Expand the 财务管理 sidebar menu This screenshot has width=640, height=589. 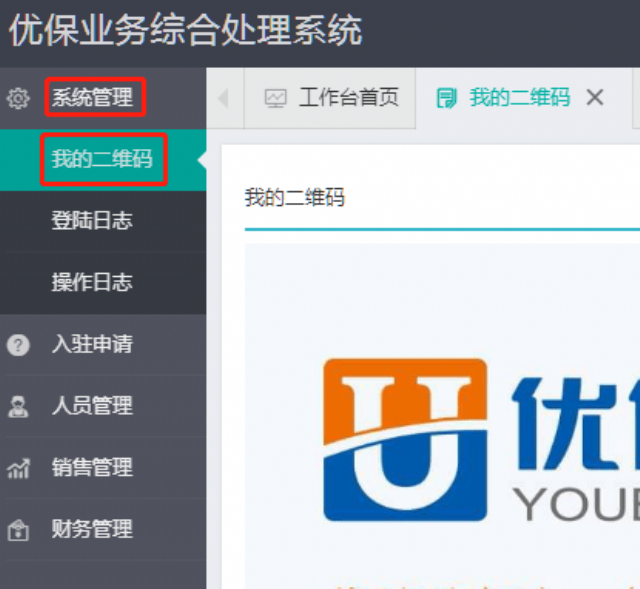pos(92,530)
